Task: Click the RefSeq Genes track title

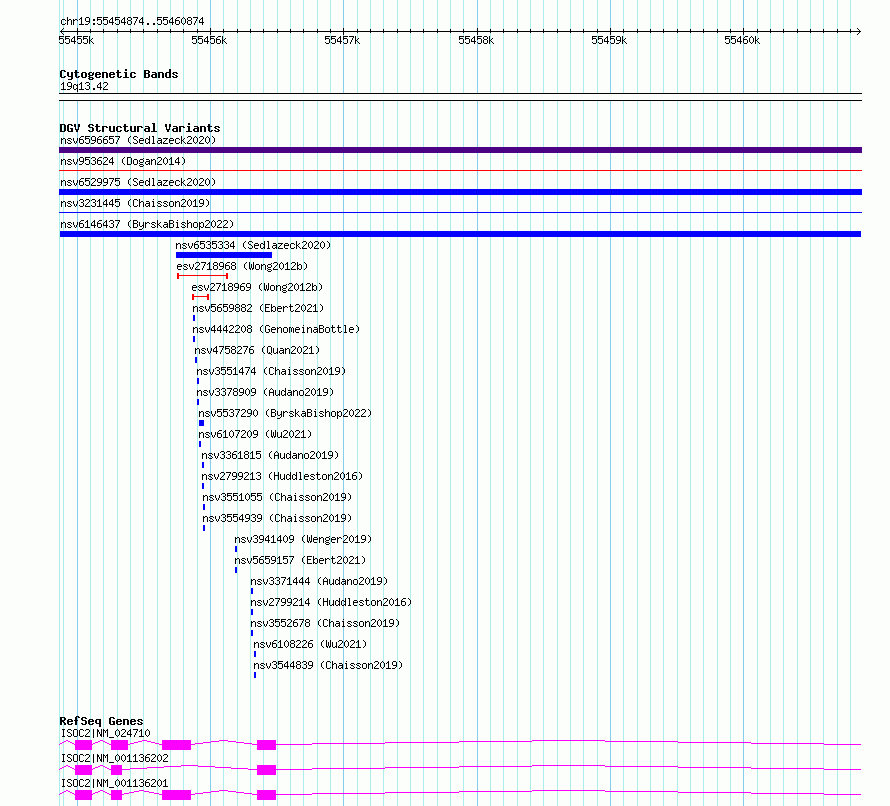Action: 101,721
